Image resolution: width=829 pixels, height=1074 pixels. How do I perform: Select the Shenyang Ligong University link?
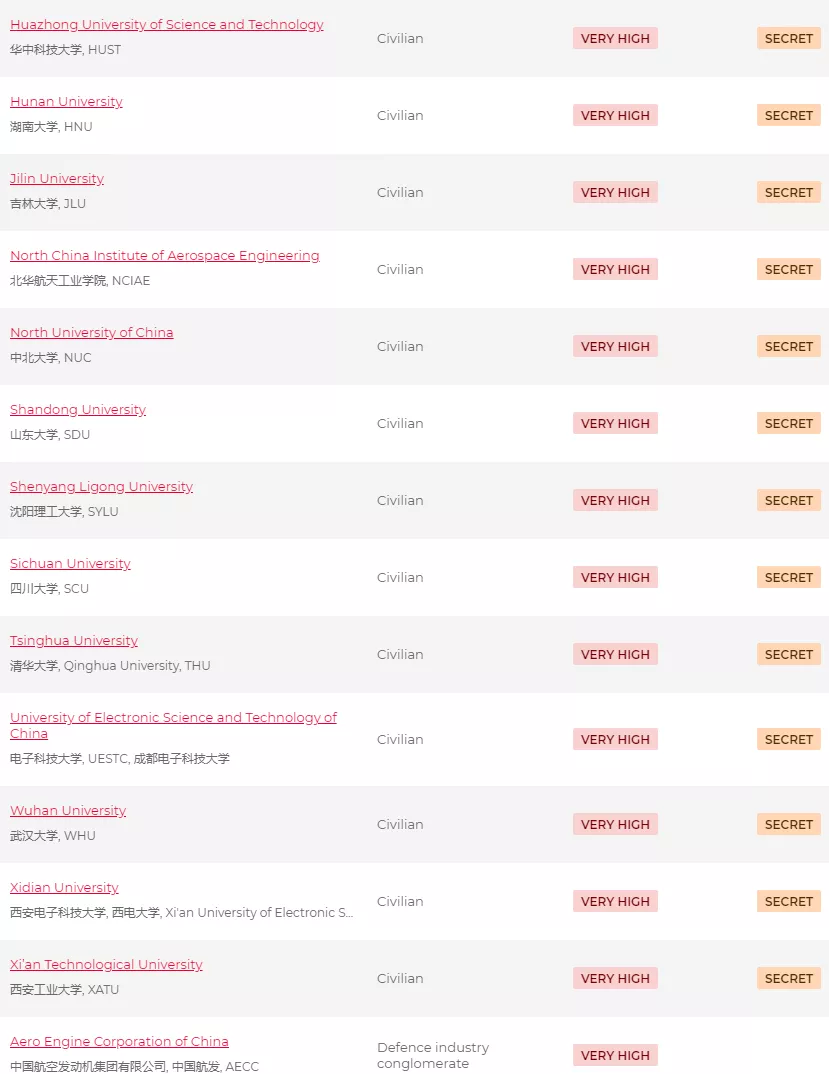[101, 487]
